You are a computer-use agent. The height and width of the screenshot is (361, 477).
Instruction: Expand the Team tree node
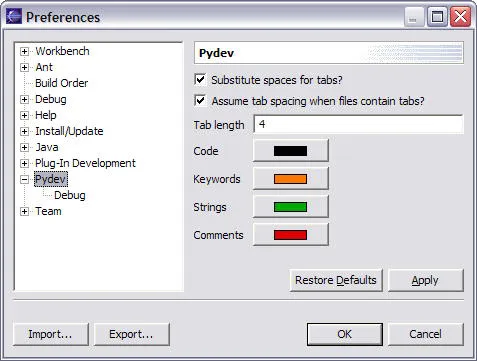tap(24, 211)
